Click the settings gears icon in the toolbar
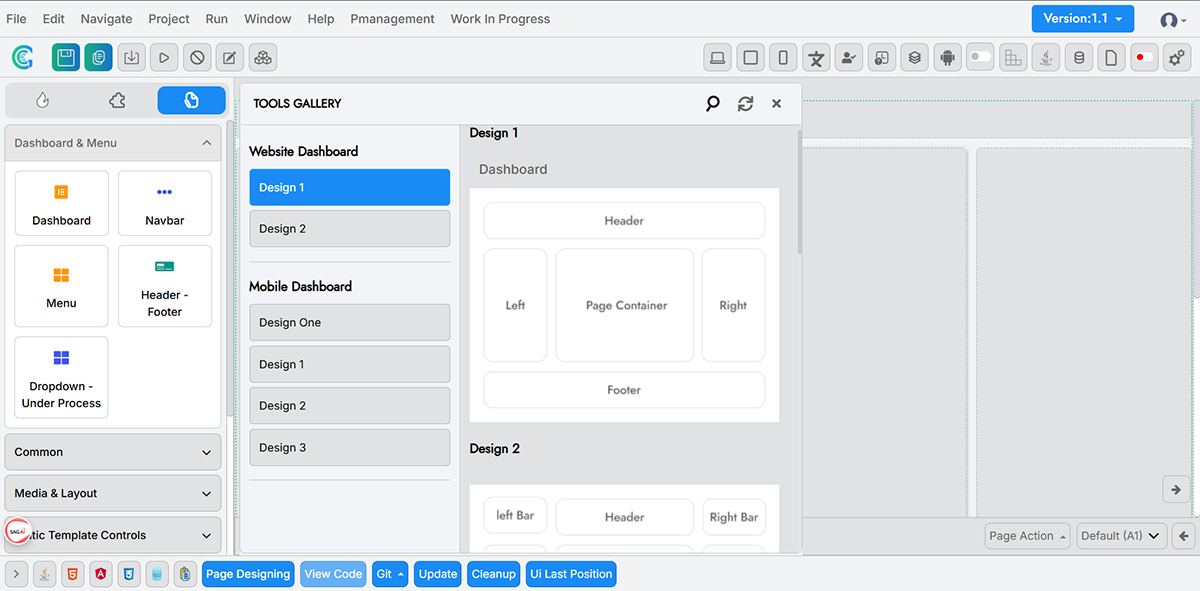 (x=1177, y=57)
